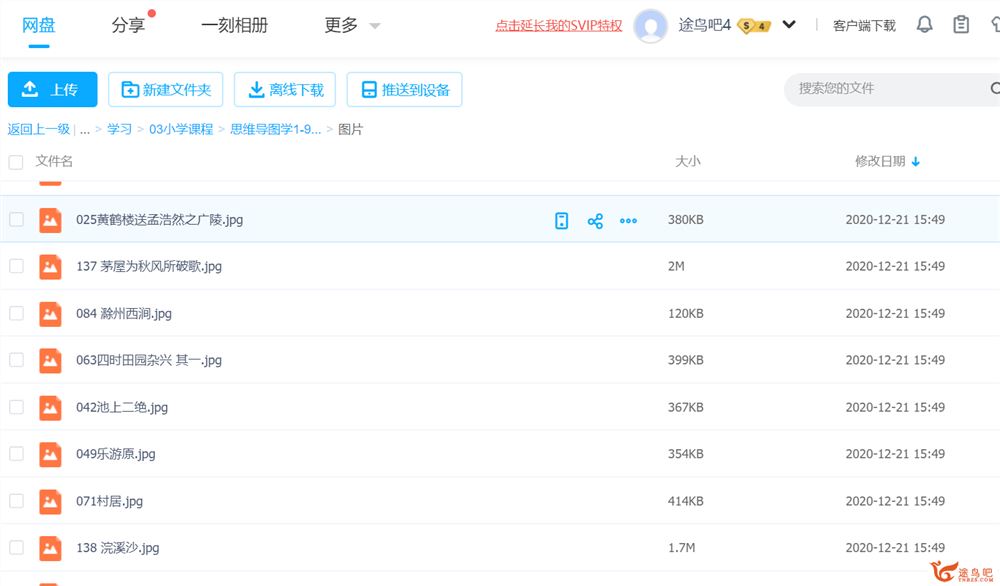Check the box for 137 茅屋为秋风所破歌.jpg

click(16, 266)
